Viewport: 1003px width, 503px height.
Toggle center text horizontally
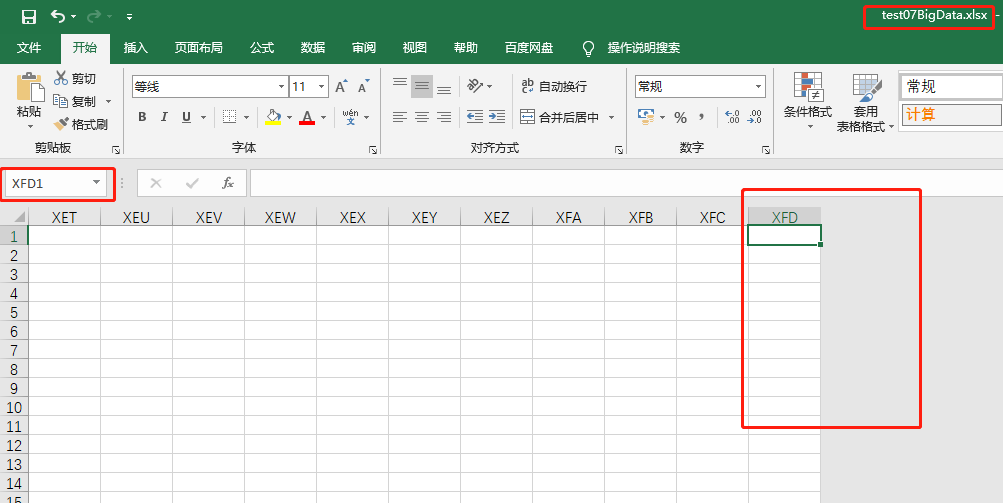tap(422, 117)
